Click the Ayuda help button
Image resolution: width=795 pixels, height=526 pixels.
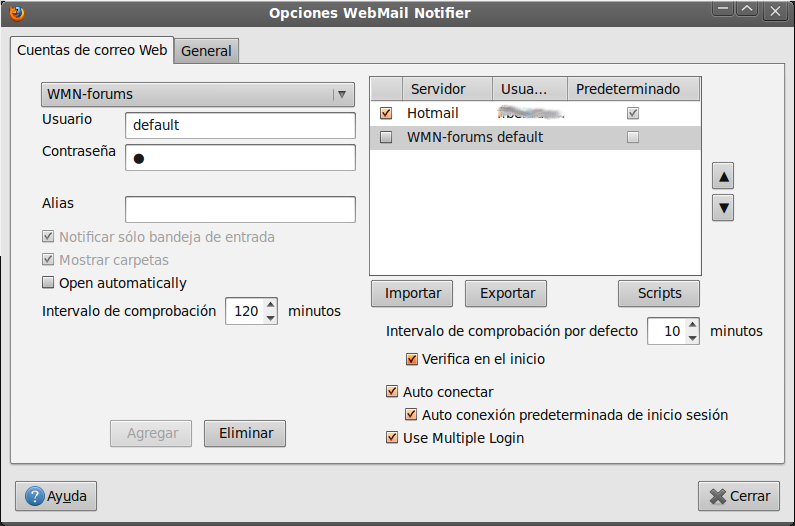point(56,496)
